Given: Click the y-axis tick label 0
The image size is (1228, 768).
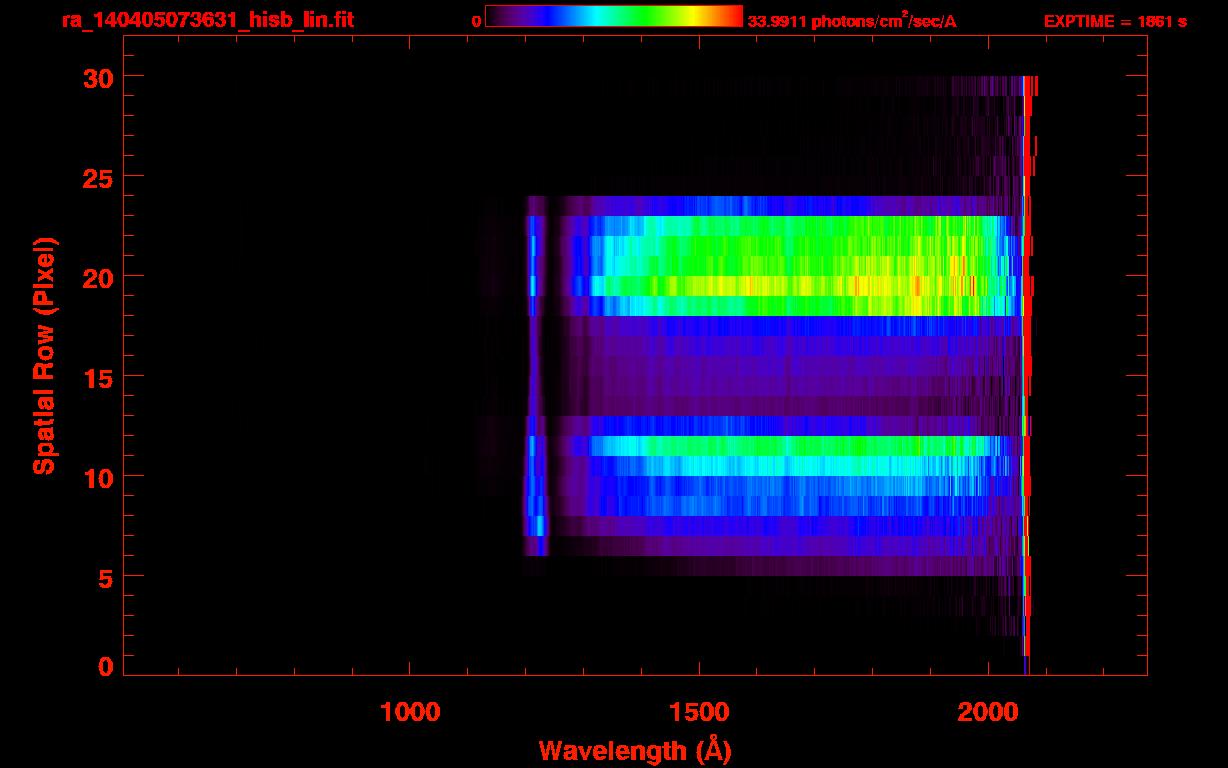Looking at the screenshot, I should click(x=104, y=666).
